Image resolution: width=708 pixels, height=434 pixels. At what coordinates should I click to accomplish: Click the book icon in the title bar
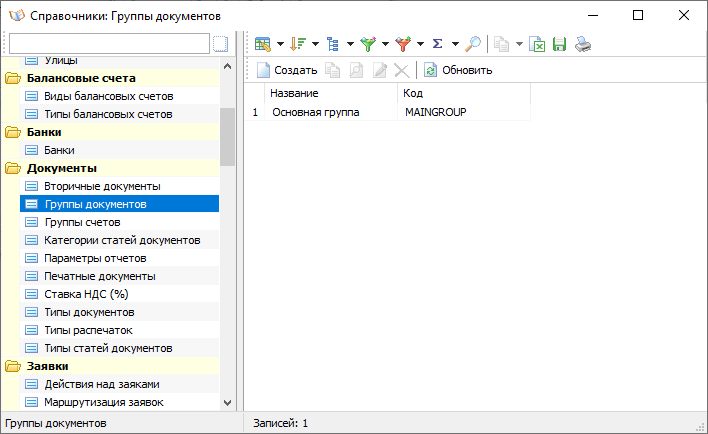pyautogui.click(x=16, y=16)
